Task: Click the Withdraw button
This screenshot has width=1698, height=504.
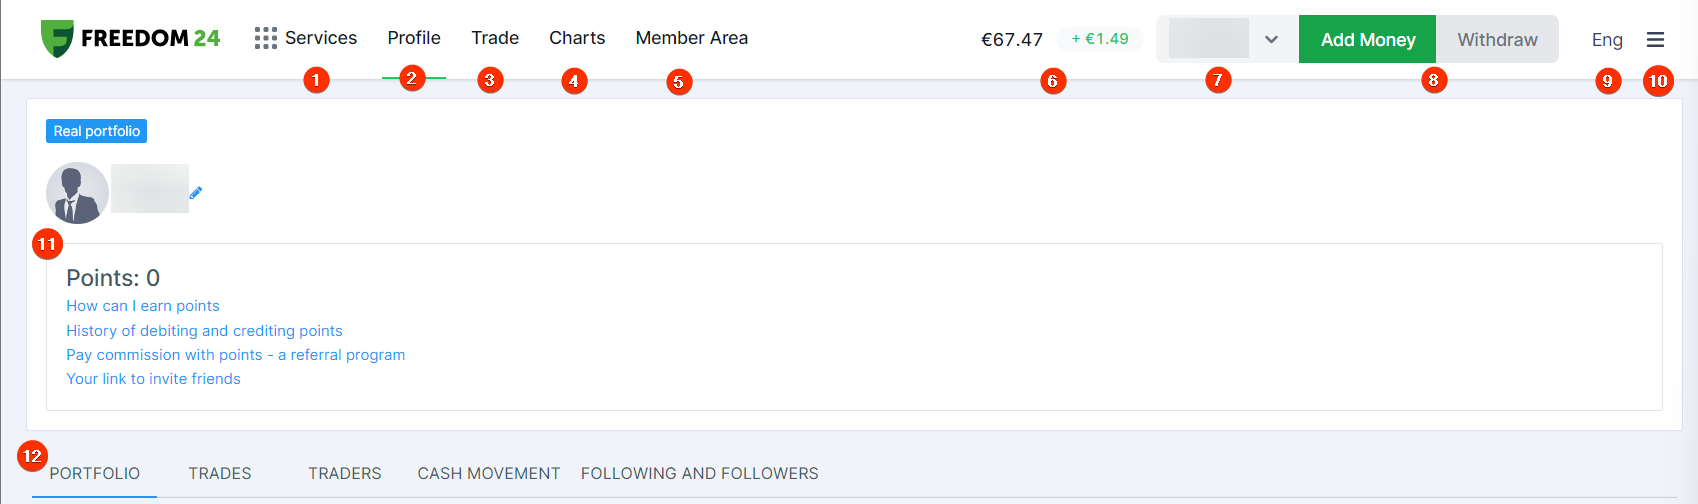Action: pos(1497,40)
